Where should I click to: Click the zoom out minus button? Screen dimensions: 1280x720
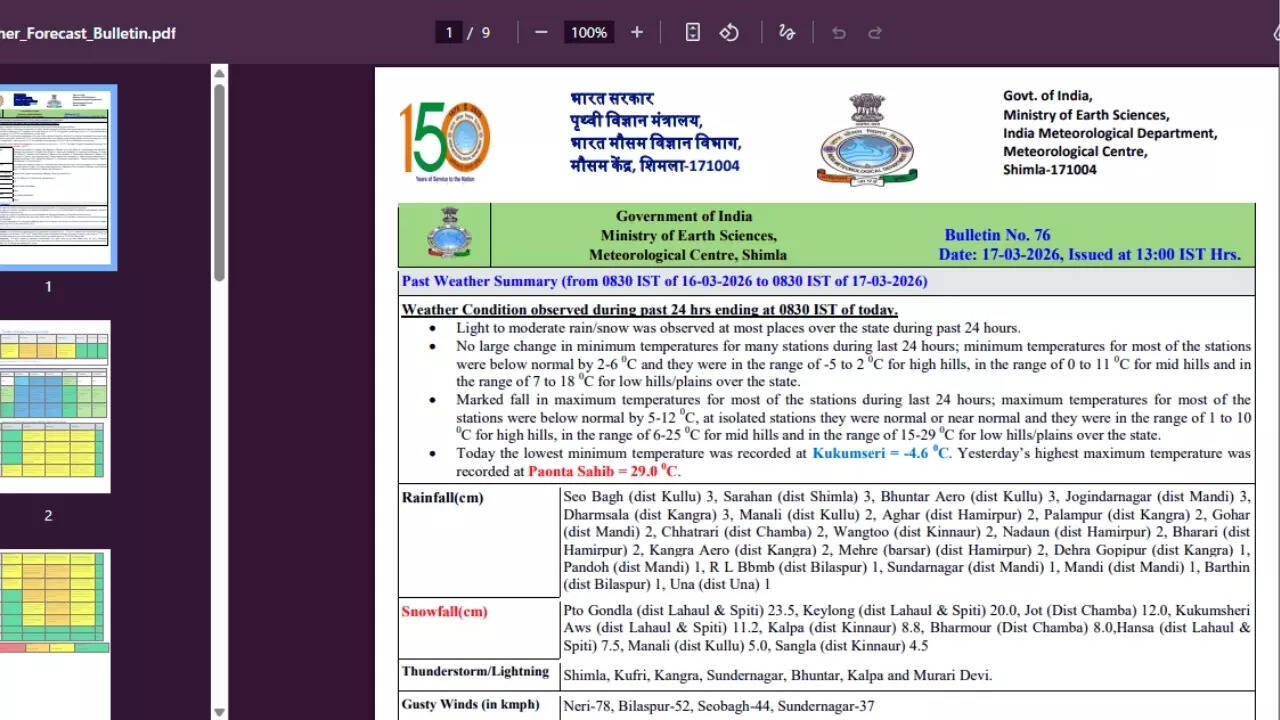(541, 33)
